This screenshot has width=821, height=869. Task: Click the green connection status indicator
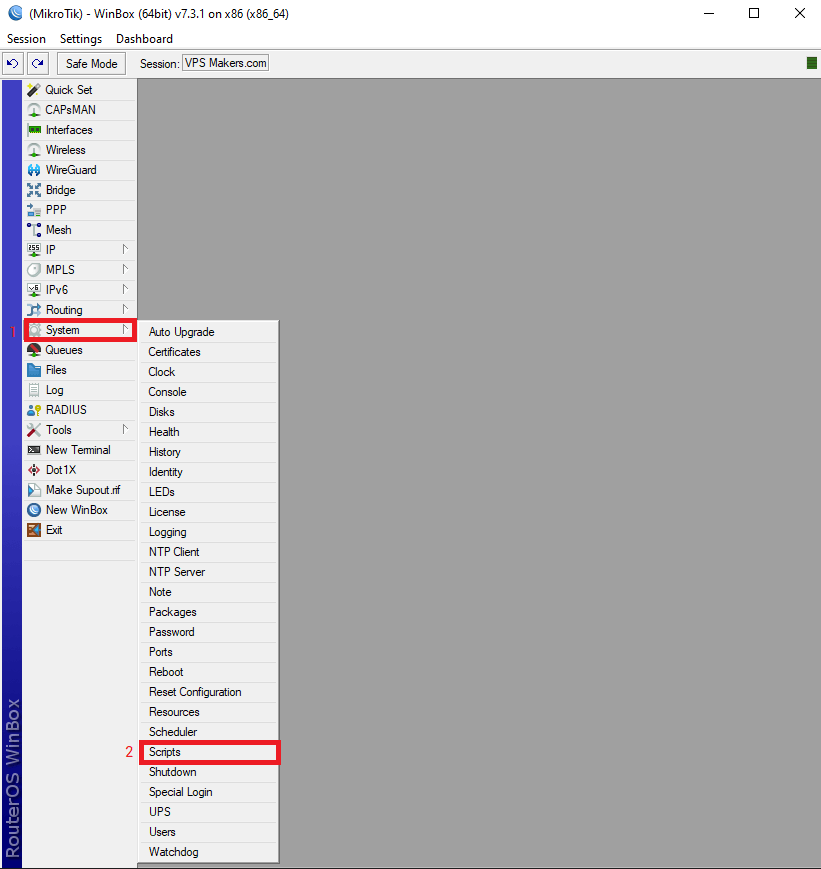(x=812, y=63)
